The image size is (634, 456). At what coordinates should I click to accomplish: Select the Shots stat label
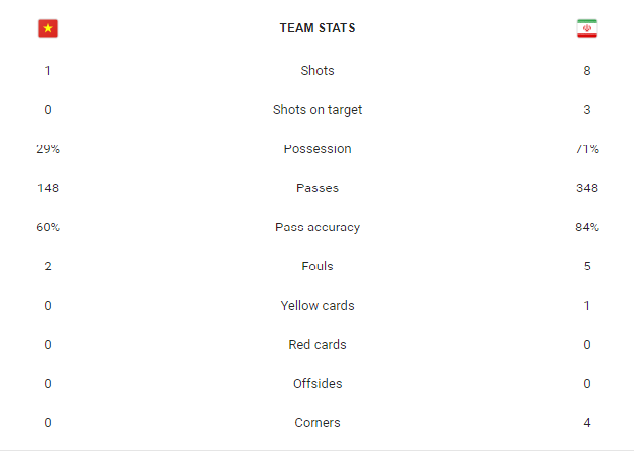pyautogui.click(x=317, y=71)
